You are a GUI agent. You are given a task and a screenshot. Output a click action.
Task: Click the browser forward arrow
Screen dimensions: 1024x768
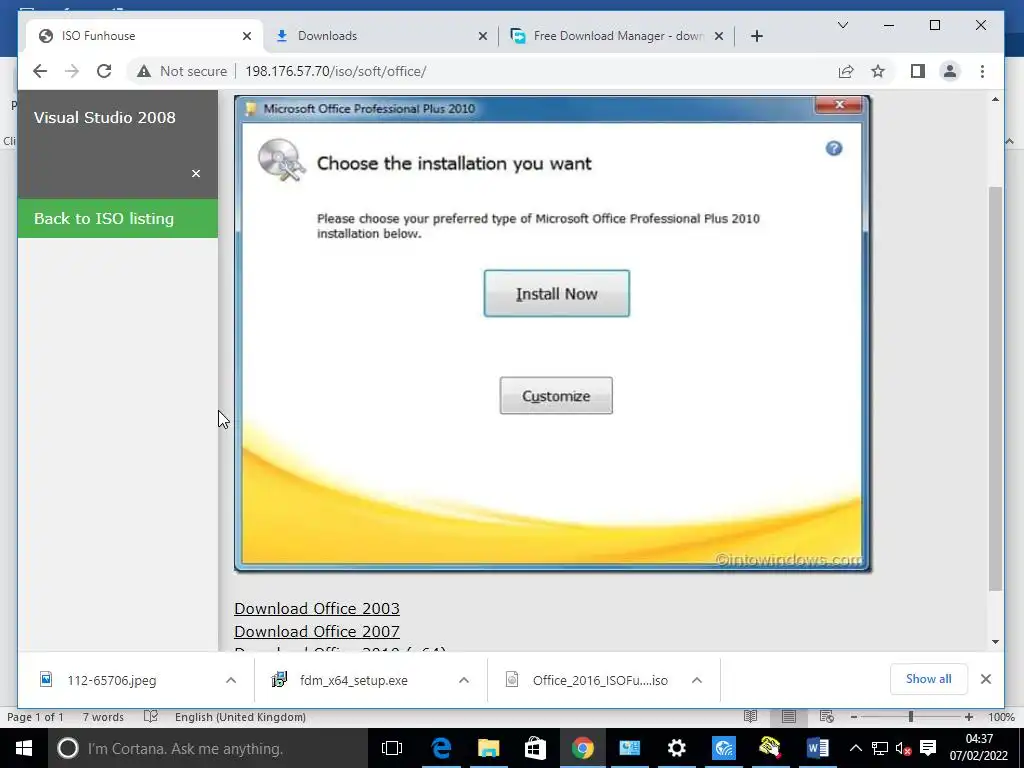point(72,71)
